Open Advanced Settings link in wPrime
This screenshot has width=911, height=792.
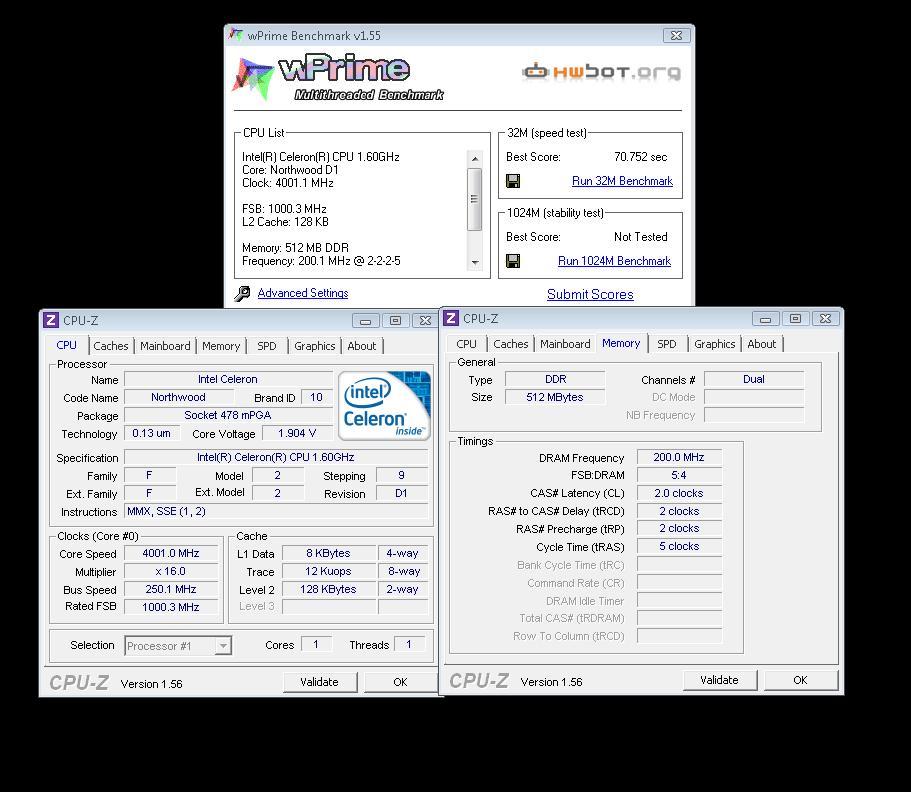click(x=303, y=293)
